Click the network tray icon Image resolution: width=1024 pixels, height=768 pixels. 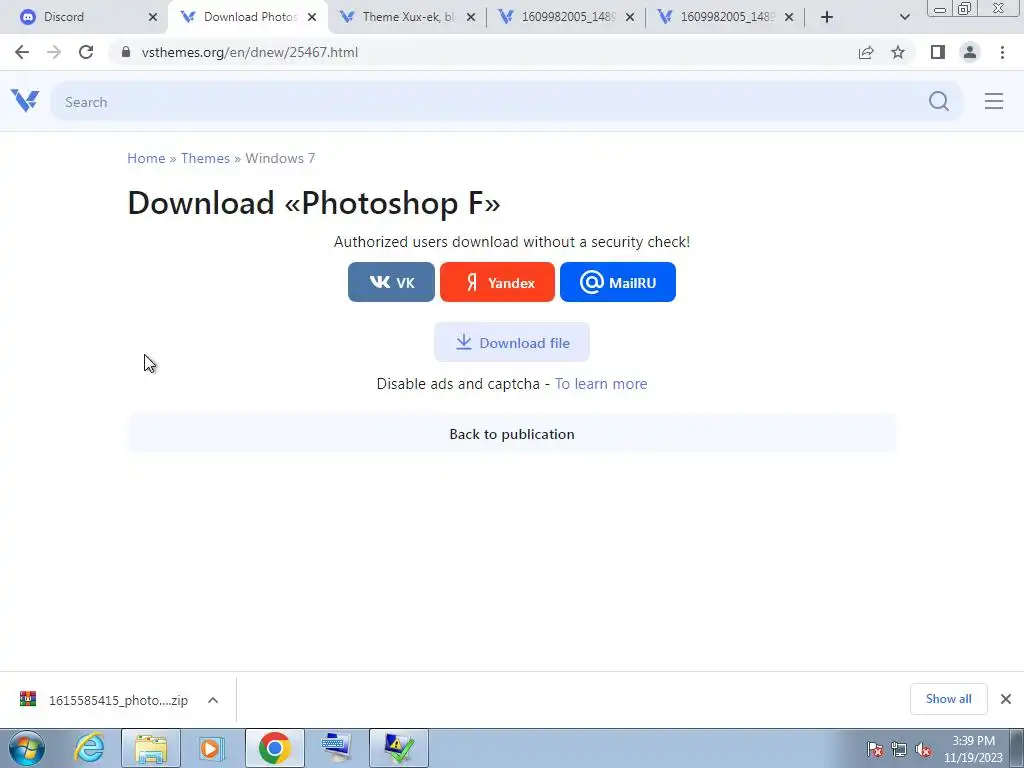[x=899, y=749]
